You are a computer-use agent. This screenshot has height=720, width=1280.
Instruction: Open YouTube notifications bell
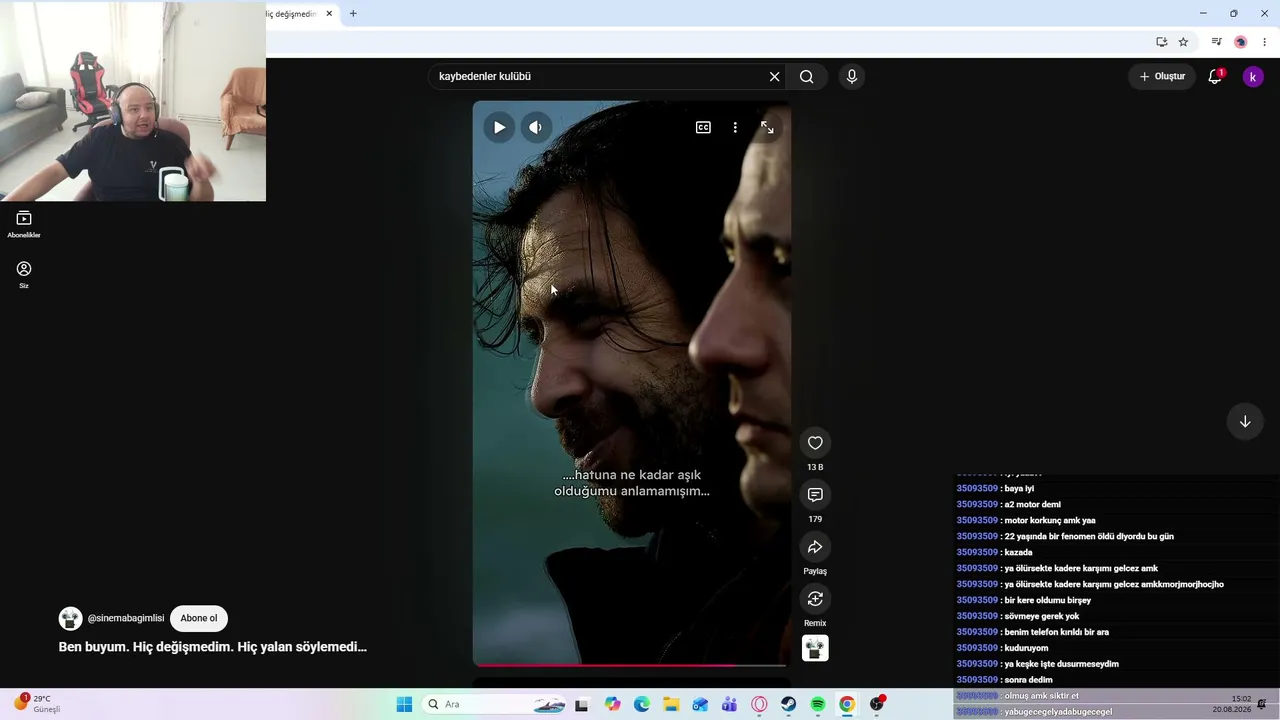pos(1215,77)
